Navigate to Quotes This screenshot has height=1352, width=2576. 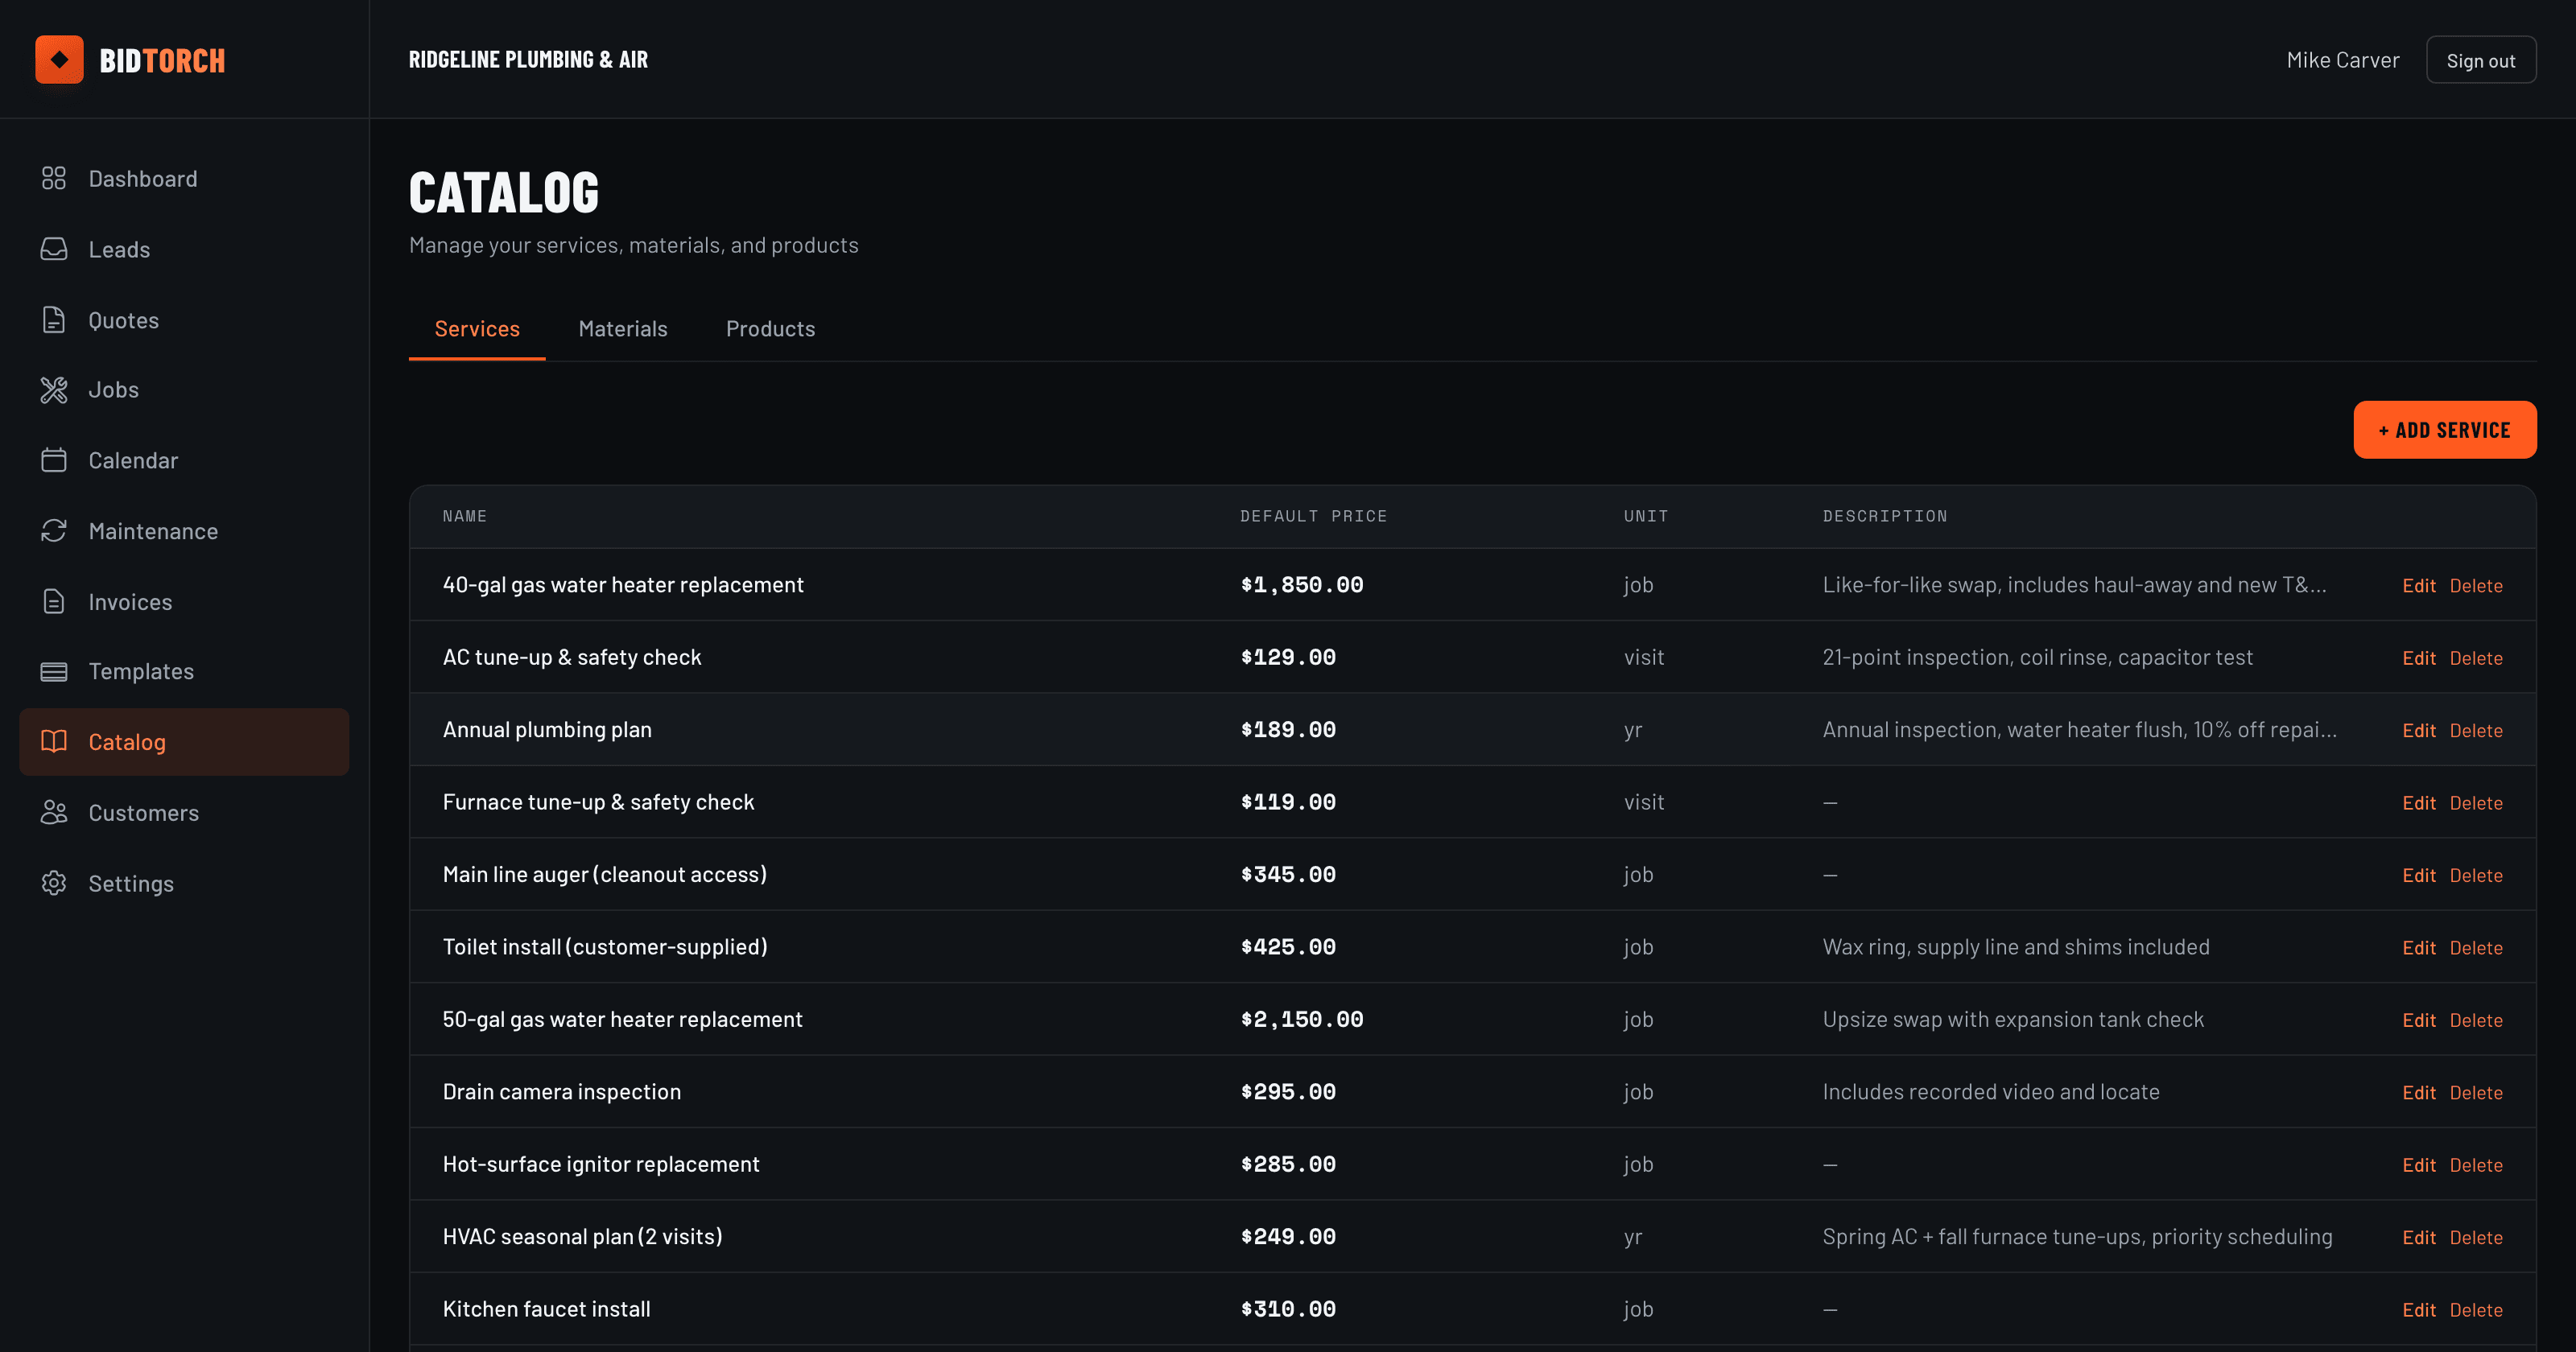[x=184, y=320]
